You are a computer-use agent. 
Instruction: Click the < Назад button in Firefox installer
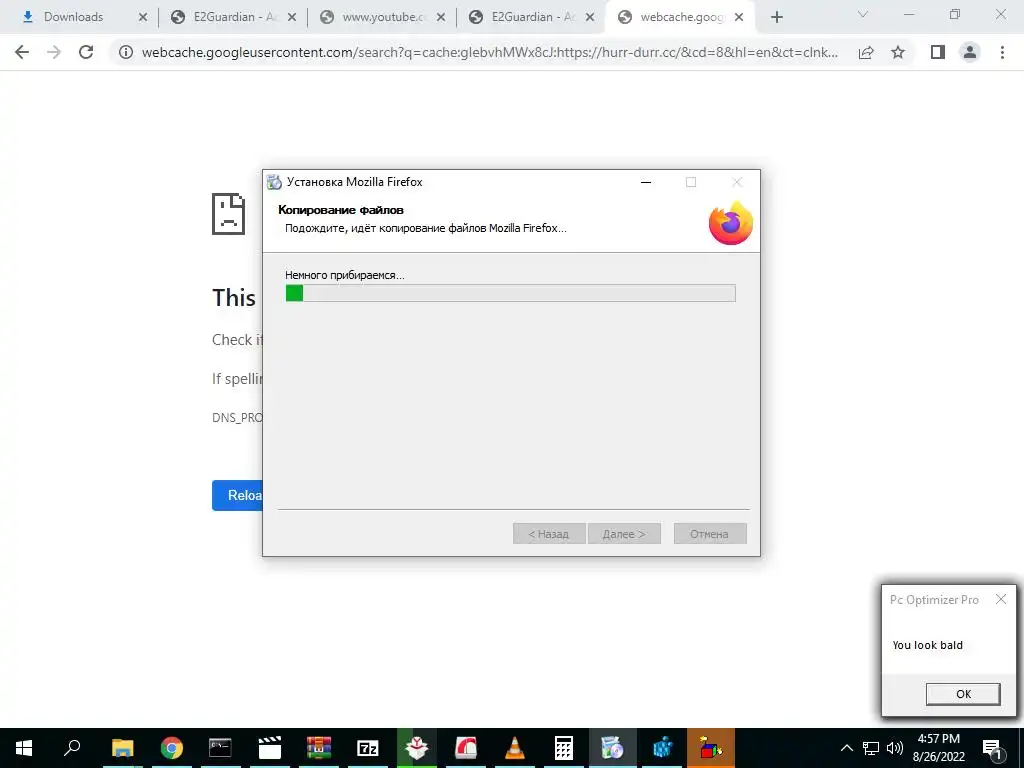549,534
